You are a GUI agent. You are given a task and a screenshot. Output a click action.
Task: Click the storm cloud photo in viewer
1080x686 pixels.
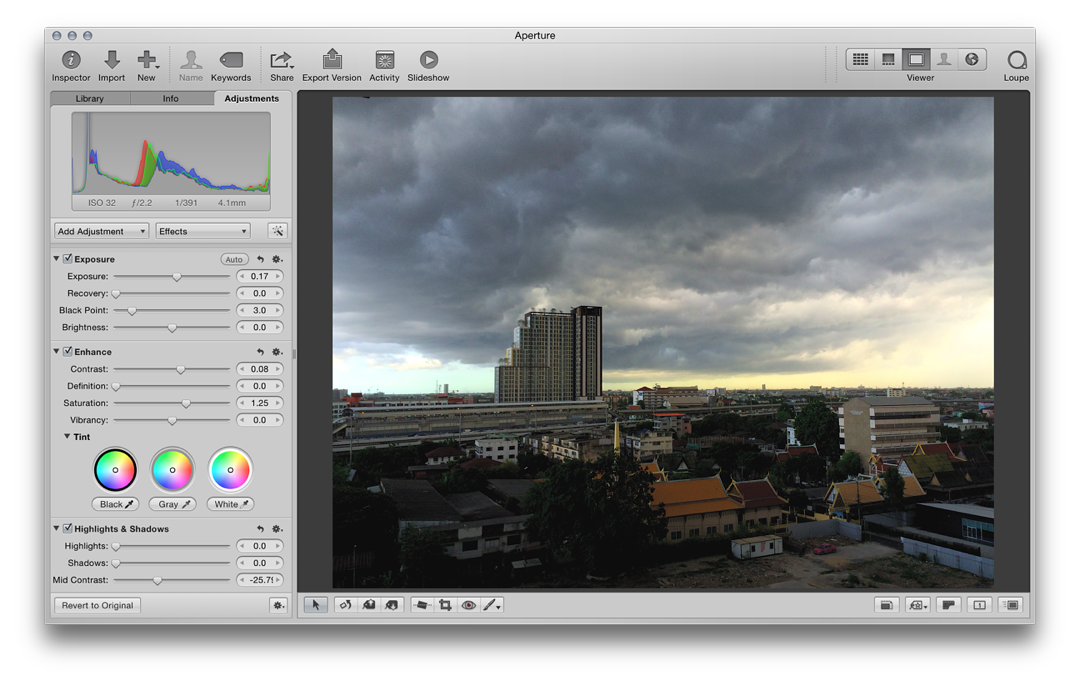click(x=663, y=342)
